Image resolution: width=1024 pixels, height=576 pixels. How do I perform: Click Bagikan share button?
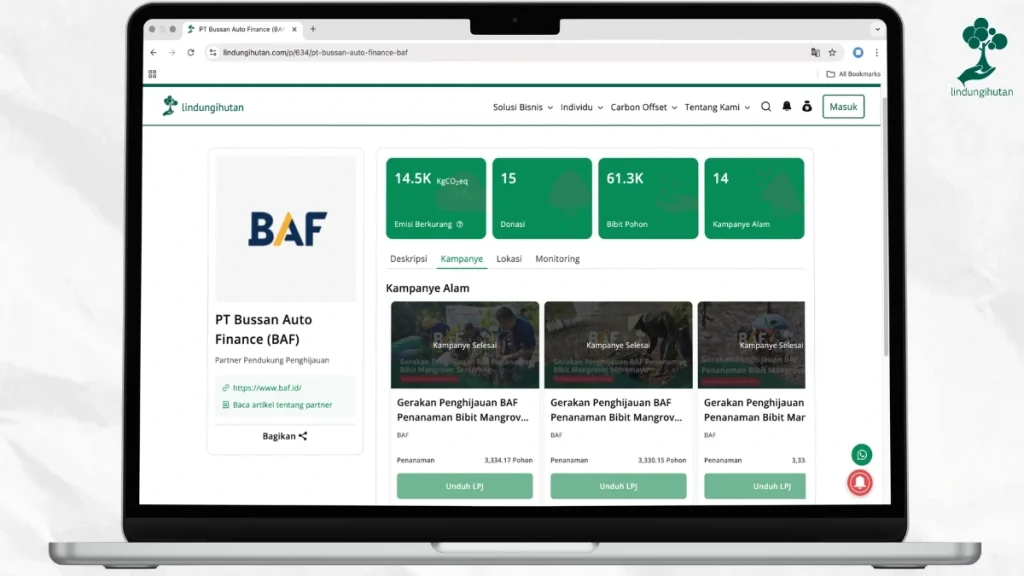click(285, 436)
